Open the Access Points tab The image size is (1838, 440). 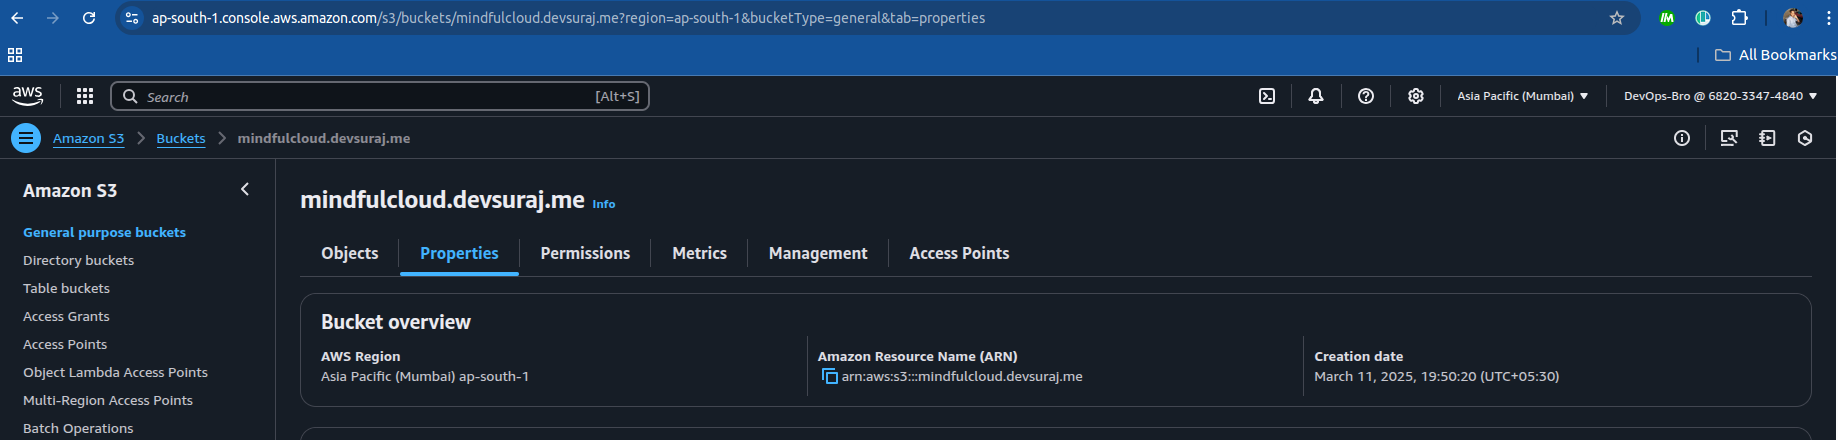[959, 253]
